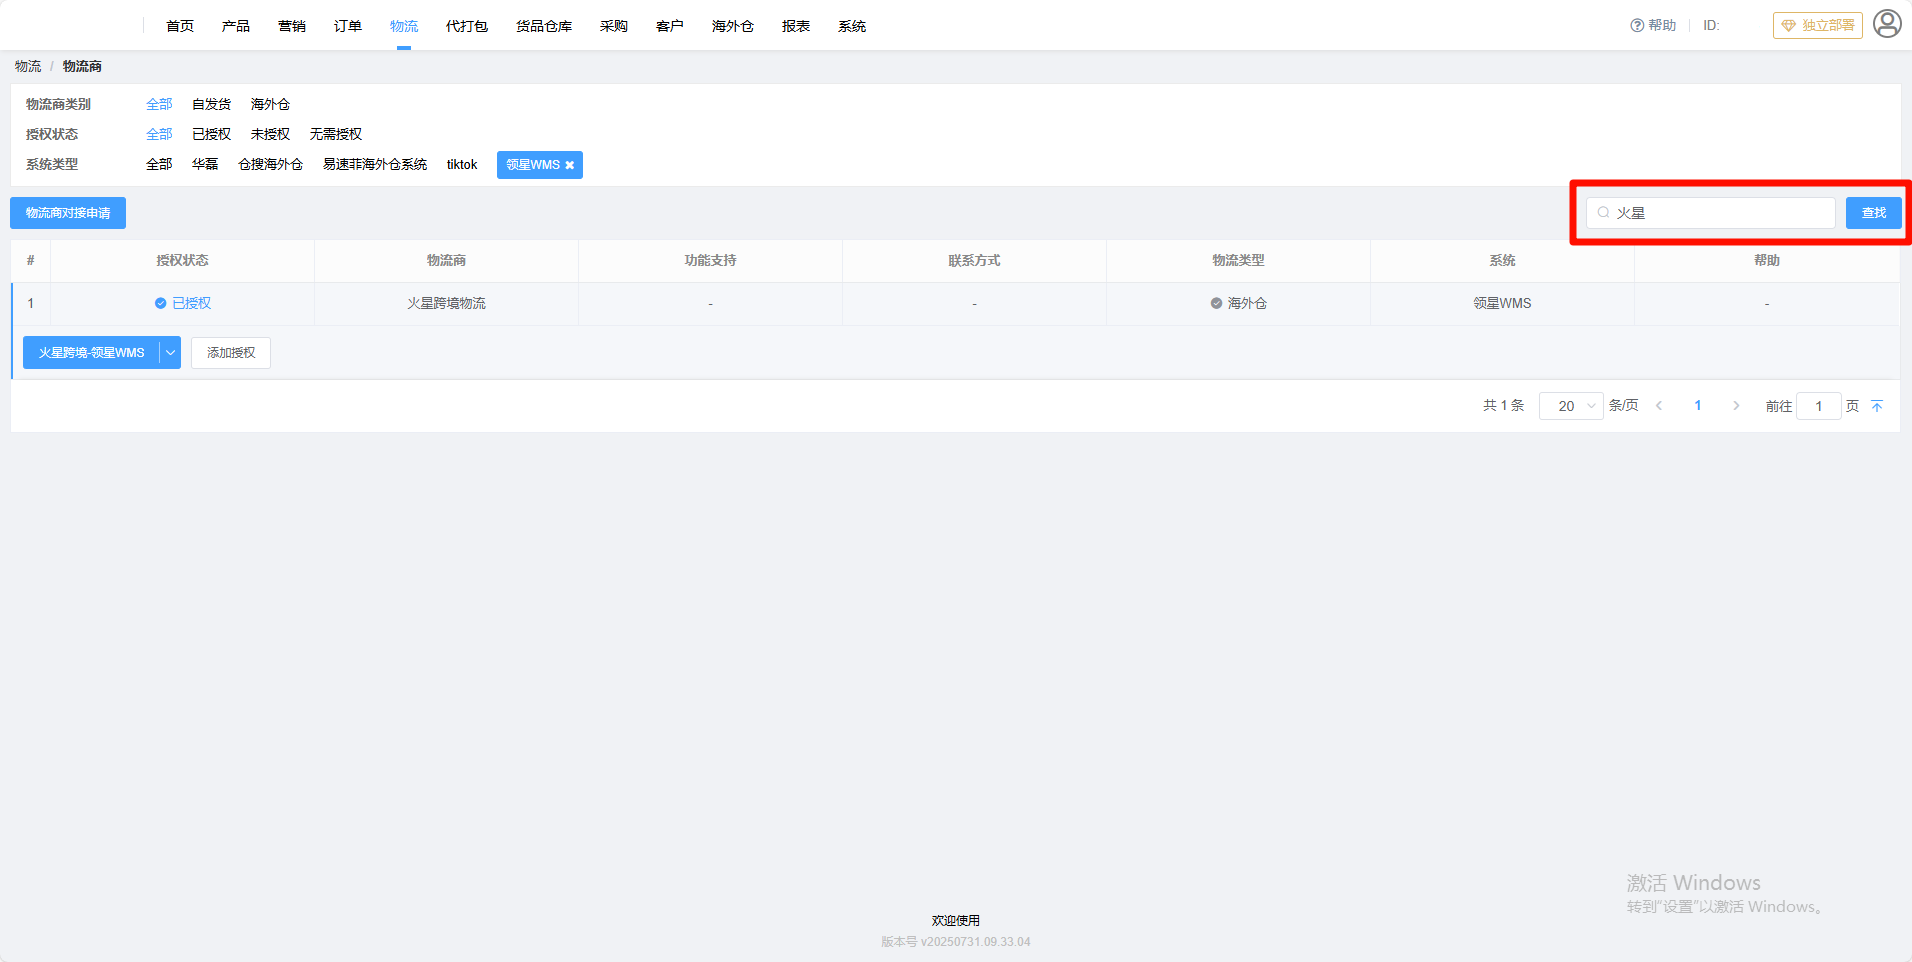Open the 客户 menu
1912x962 pixels.
pos(670,26)
